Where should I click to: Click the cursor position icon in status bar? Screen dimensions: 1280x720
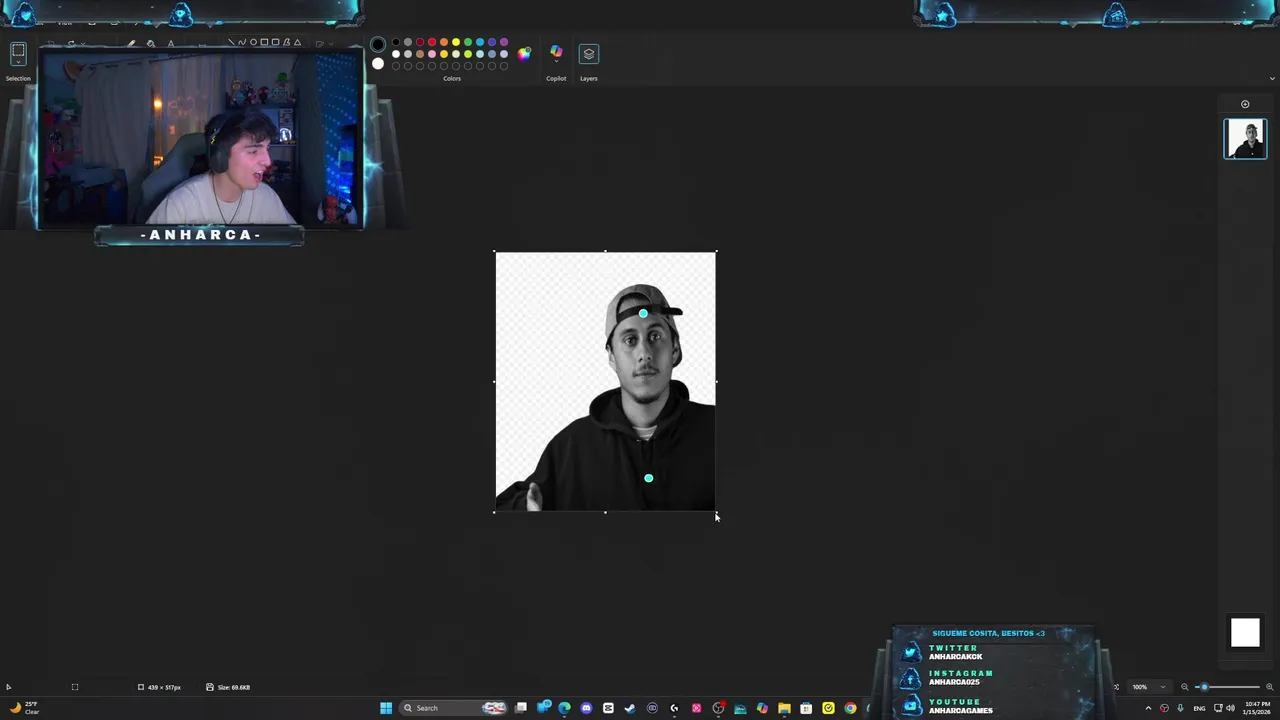(8, 687)
